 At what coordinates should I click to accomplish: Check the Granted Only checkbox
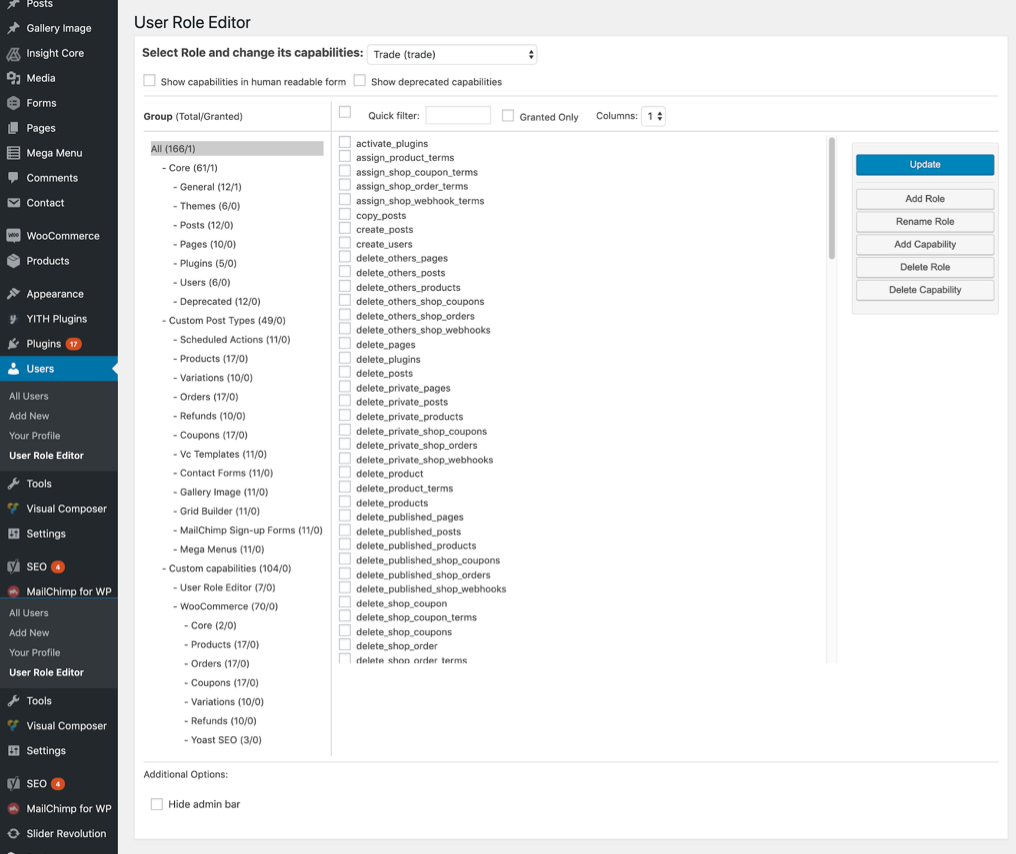508,115
